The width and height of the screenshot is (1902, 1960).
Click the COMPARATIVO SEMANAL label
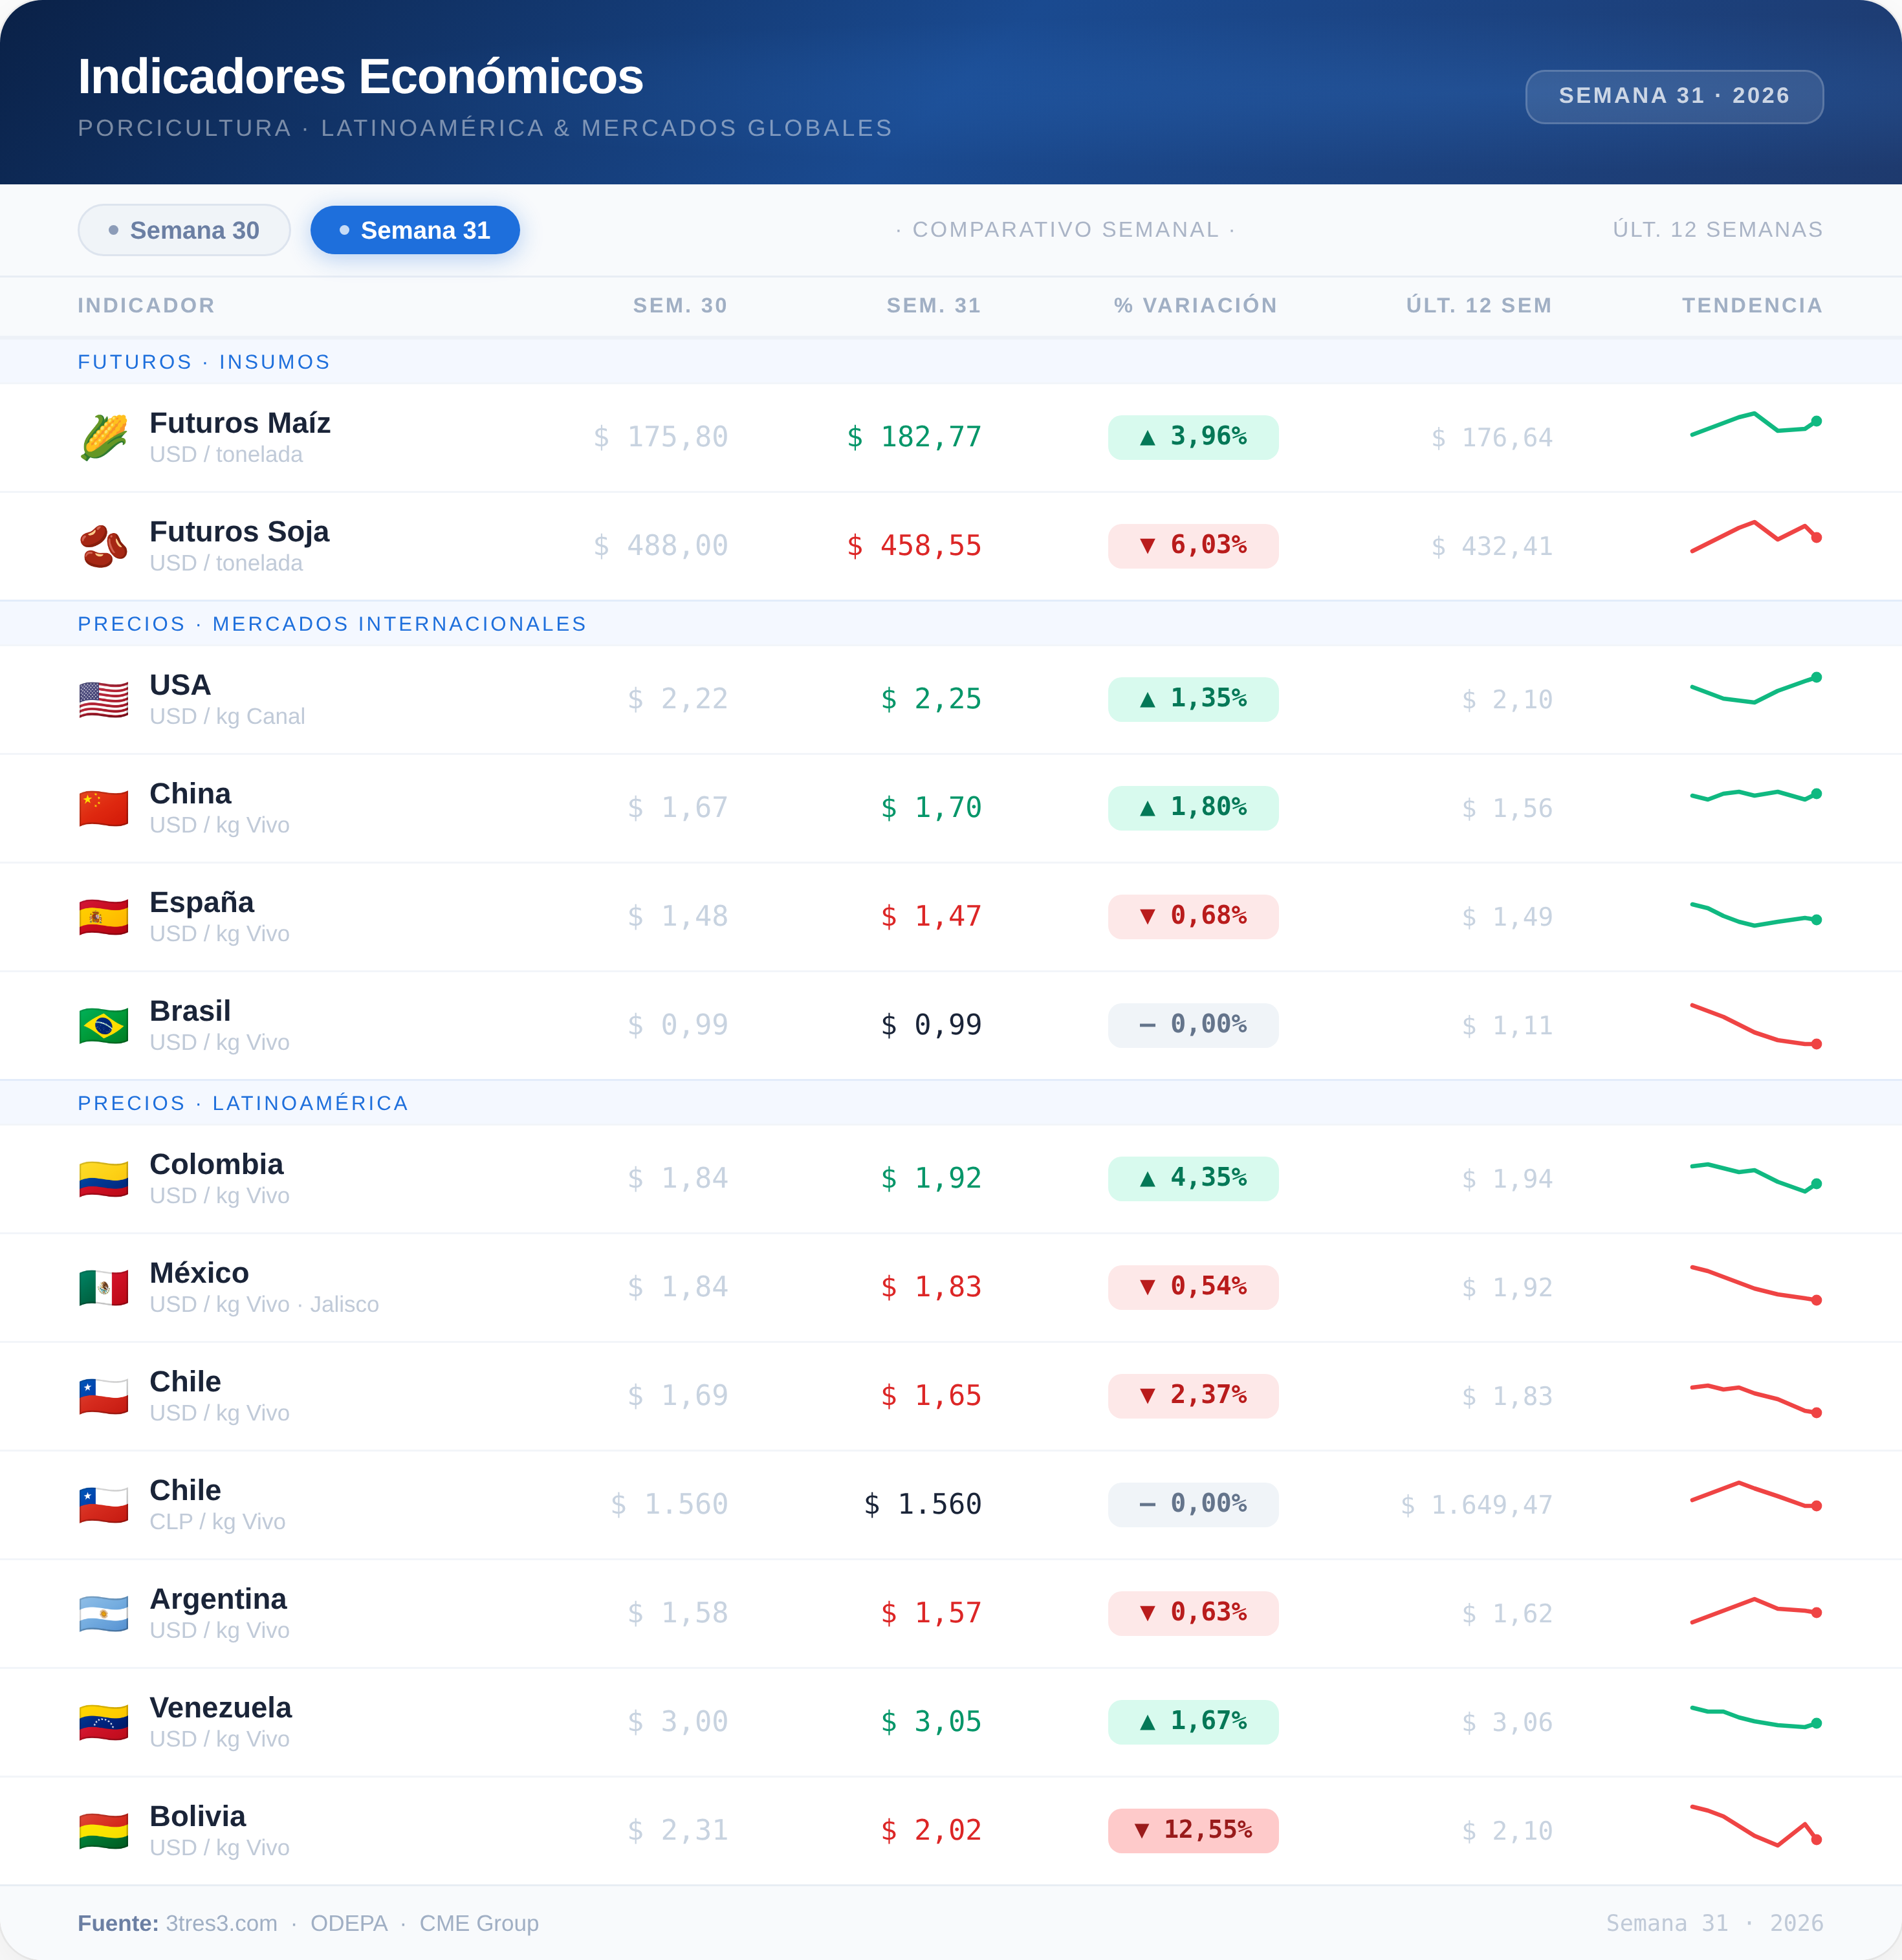pos(1066,230)
